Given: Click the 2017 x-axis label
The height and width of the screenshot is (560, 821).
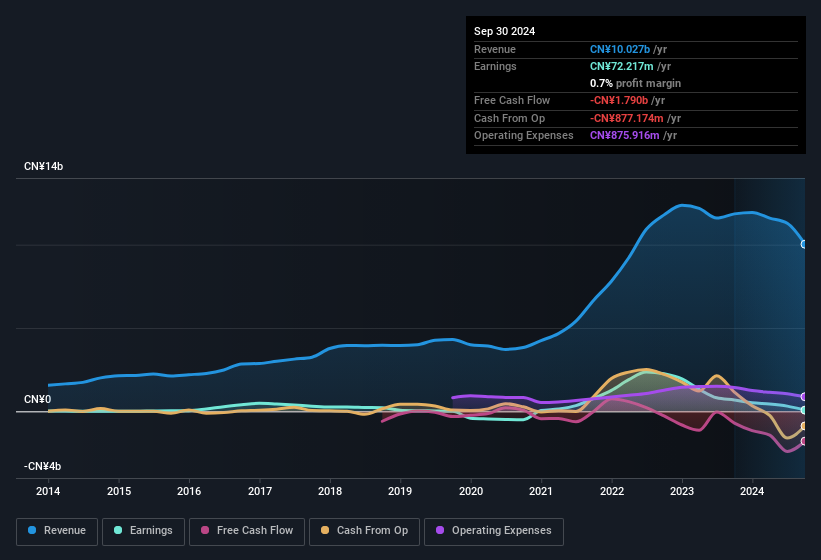Looking at the screenshot, I should click(x=260, y=491).
